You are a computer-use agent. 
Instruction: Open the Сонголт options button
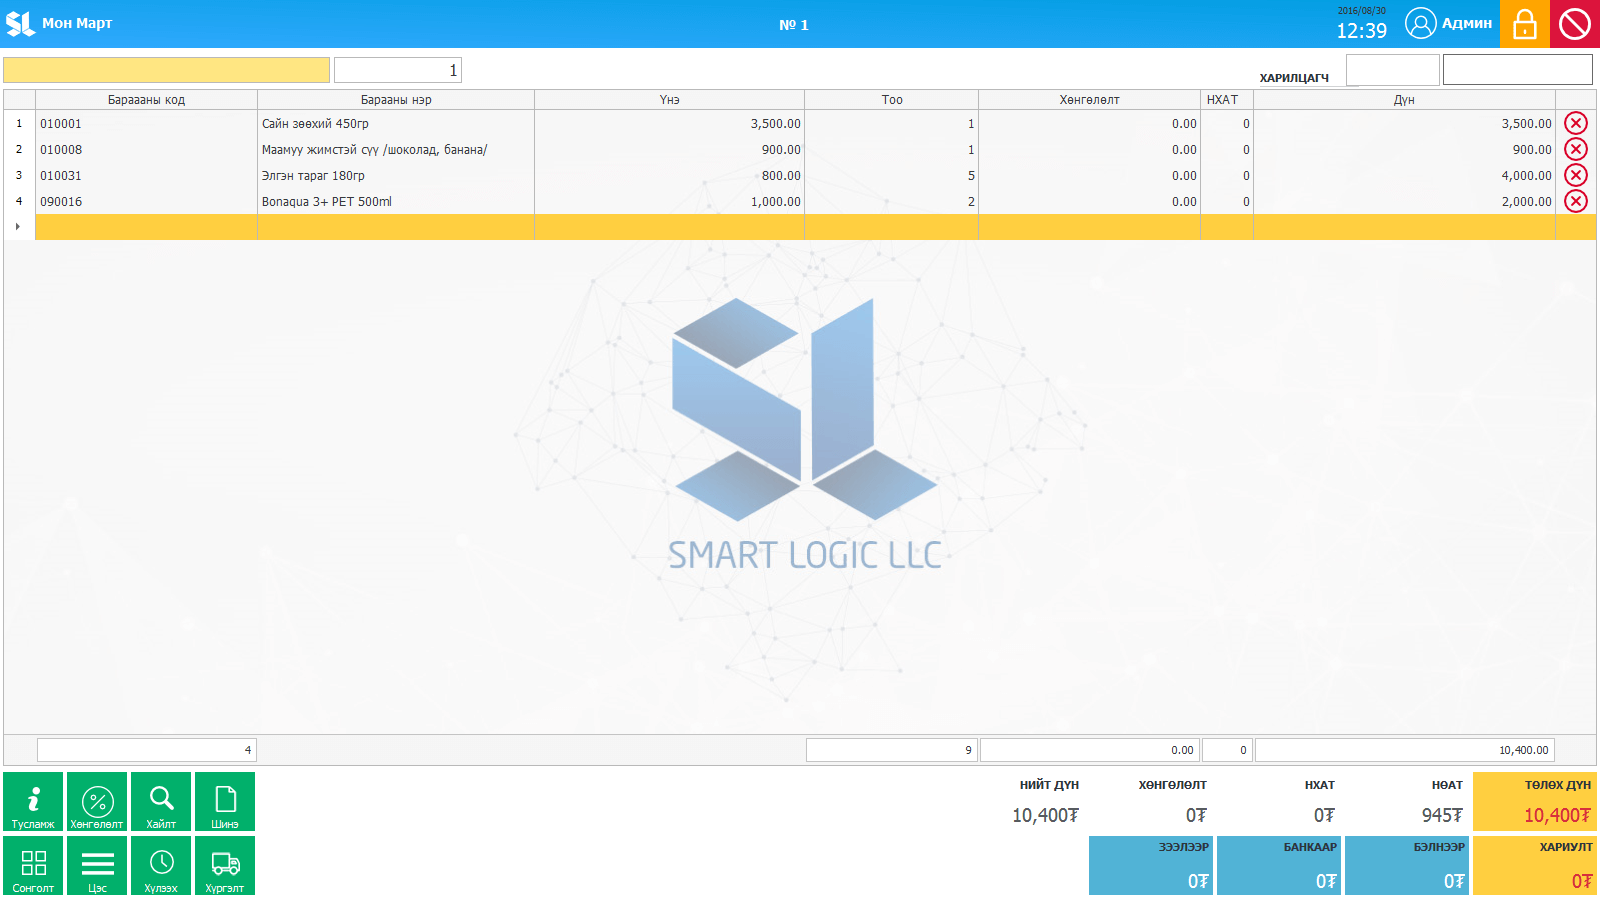[x=33, y=865]
